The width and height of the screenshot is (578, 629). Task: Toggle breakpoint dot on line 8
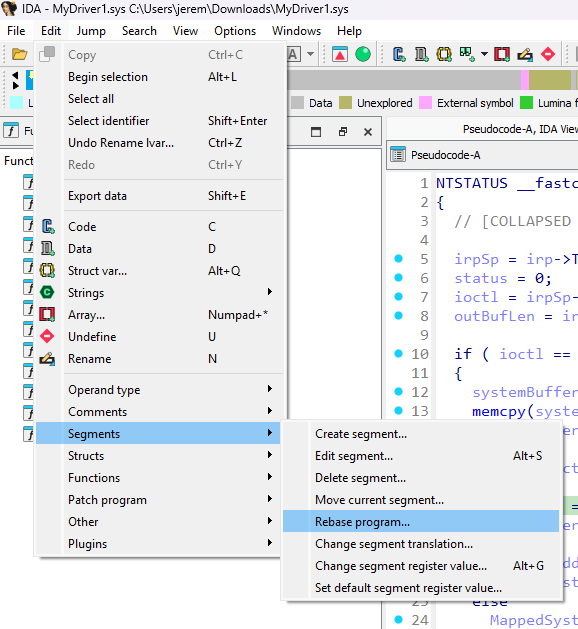pos(398,316)
